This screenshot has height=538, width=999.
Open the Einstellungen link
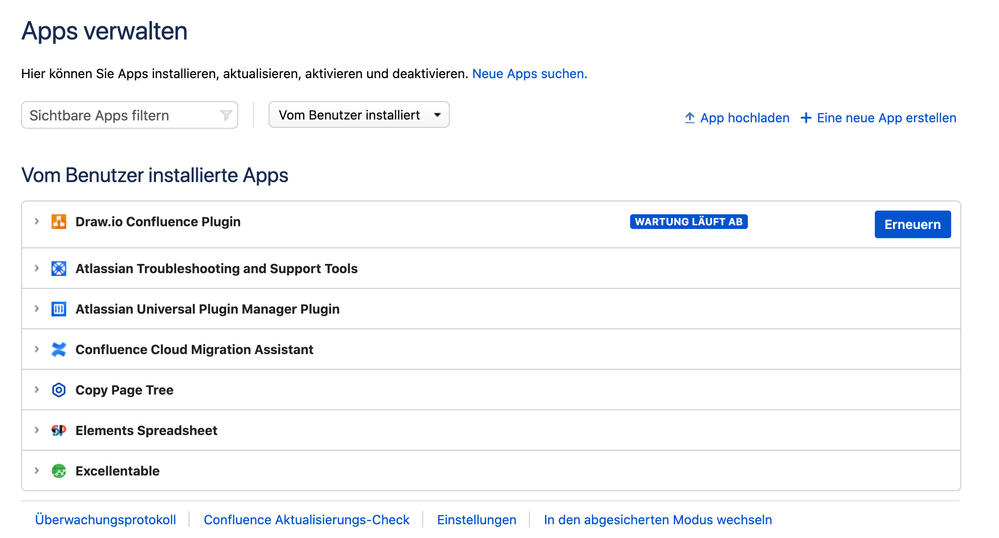[477, 520]
